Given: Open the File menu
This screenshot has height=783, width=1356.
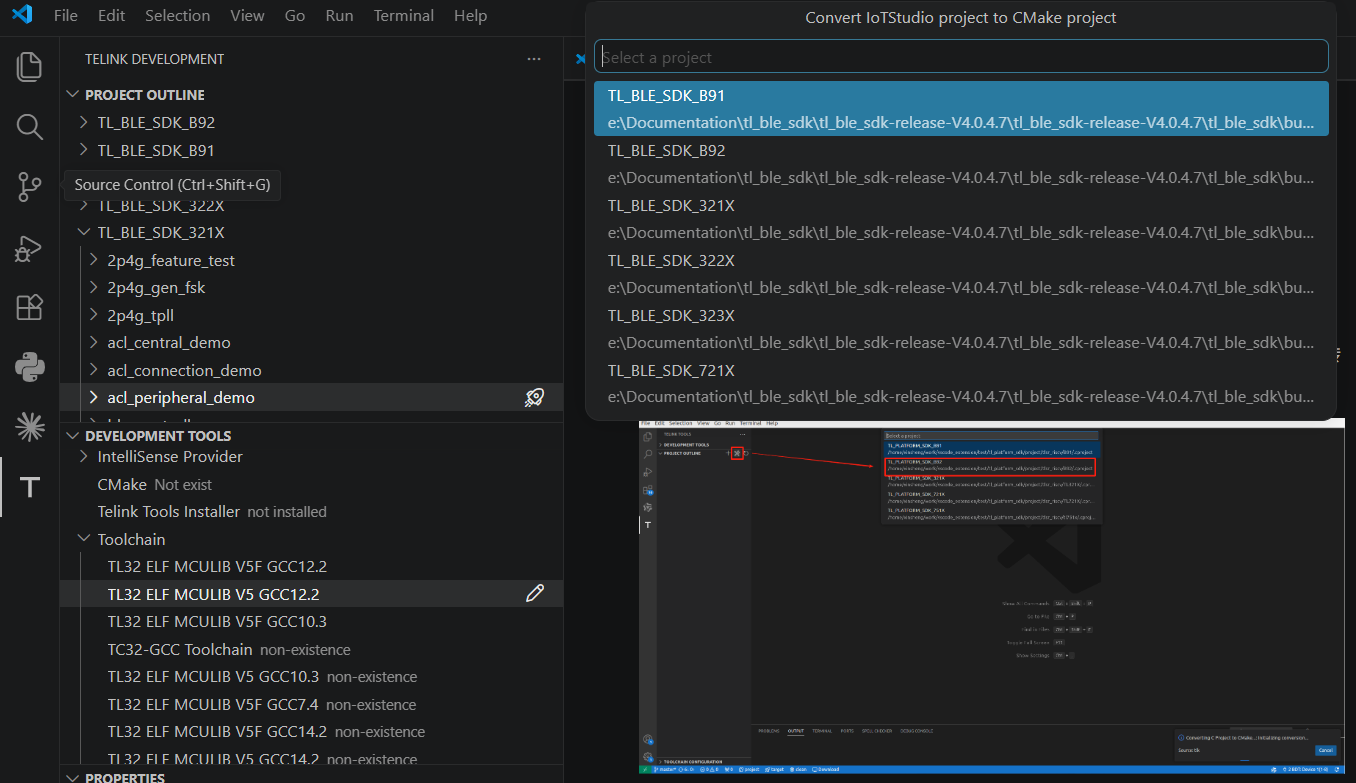Looking at the screenshot, I should 65,16.
